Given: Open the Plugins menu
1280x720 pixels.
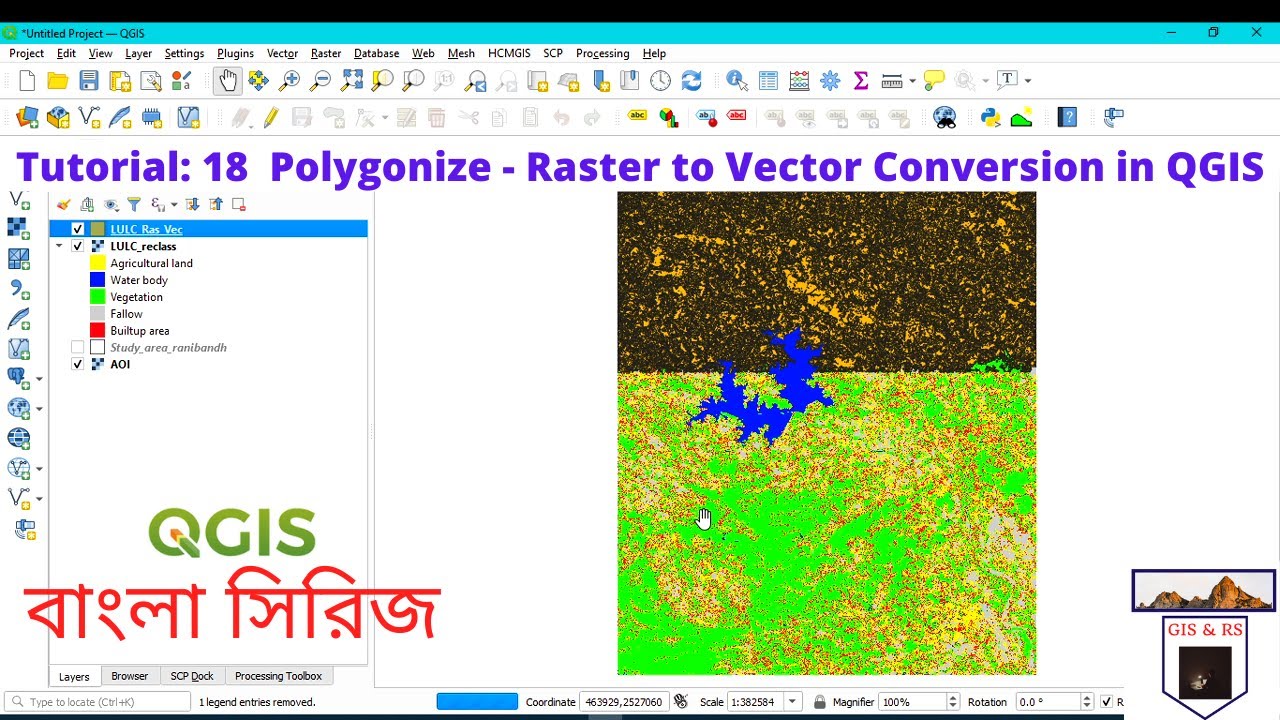Looking at the screenshot, I should (x=235, y=53).
